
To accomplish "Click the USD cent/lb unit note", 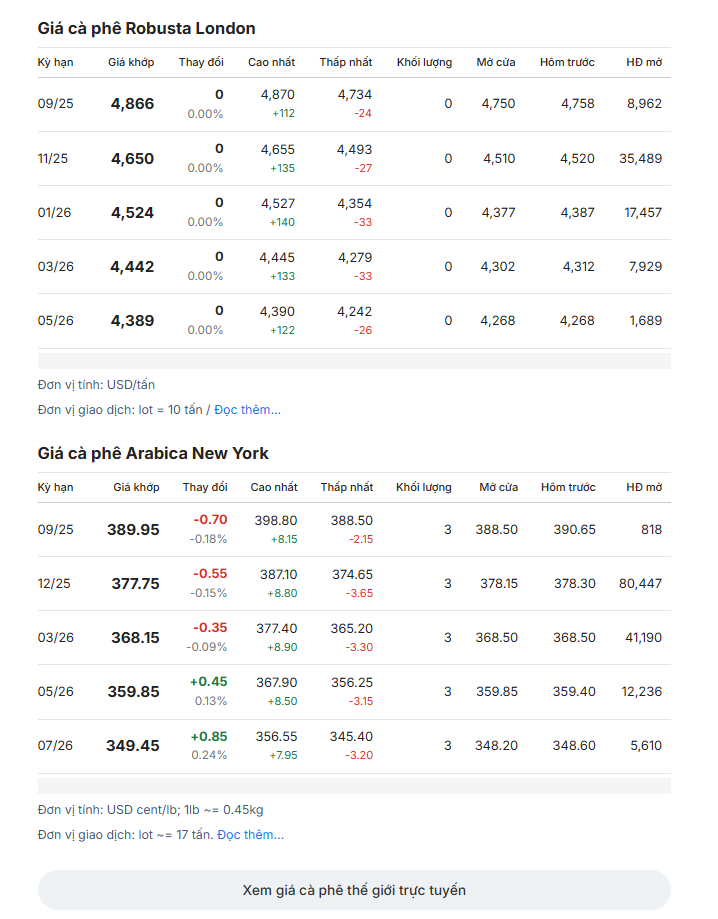I will (x=151, y=809).
